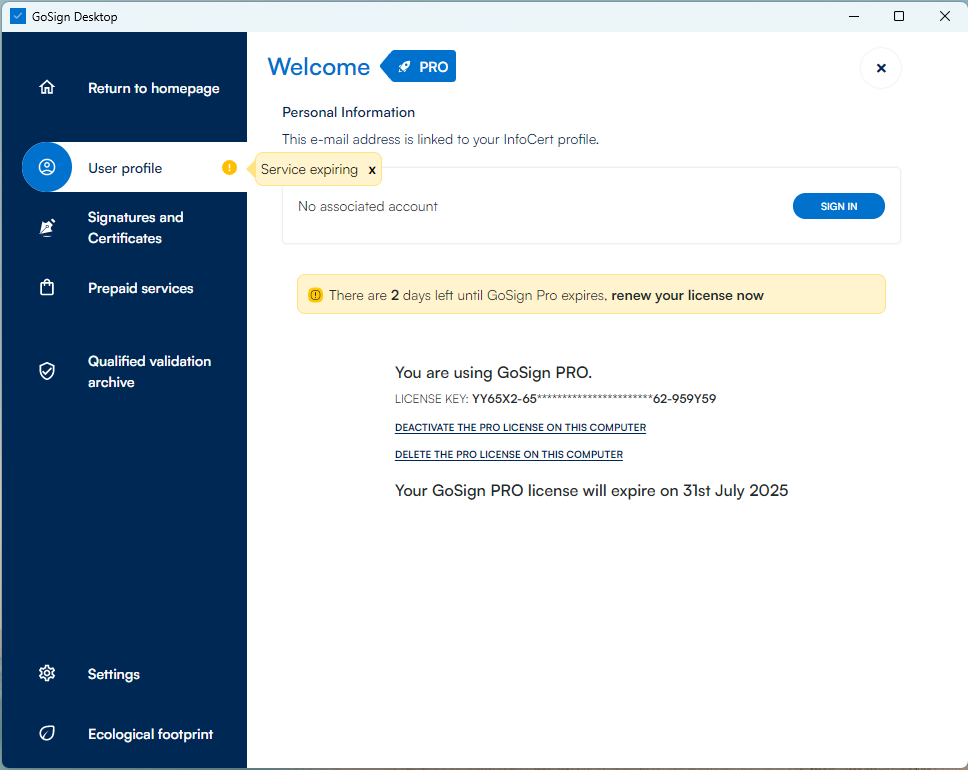
Task: Click the Qualified validation archive shield icon
Action: click(x=47, y=371)
